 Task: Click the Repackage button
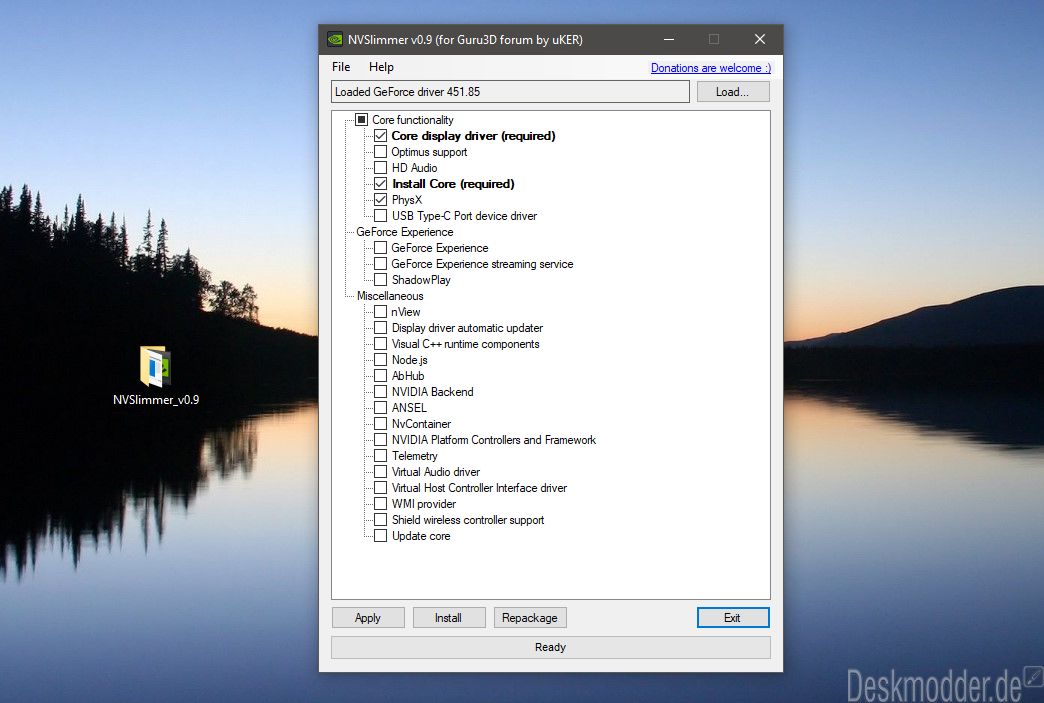[530, 618]
